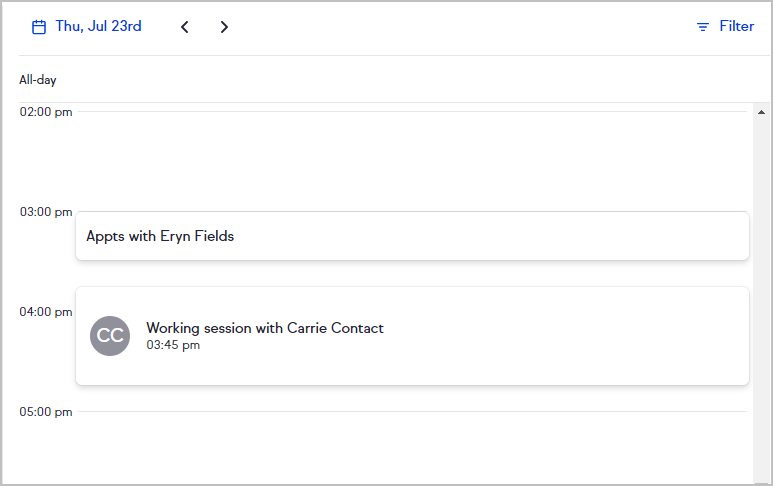This screenshot has height=486, width=773.
Task: Select the empty 05:00 pm time slot
Action: (x=411, y=445)
